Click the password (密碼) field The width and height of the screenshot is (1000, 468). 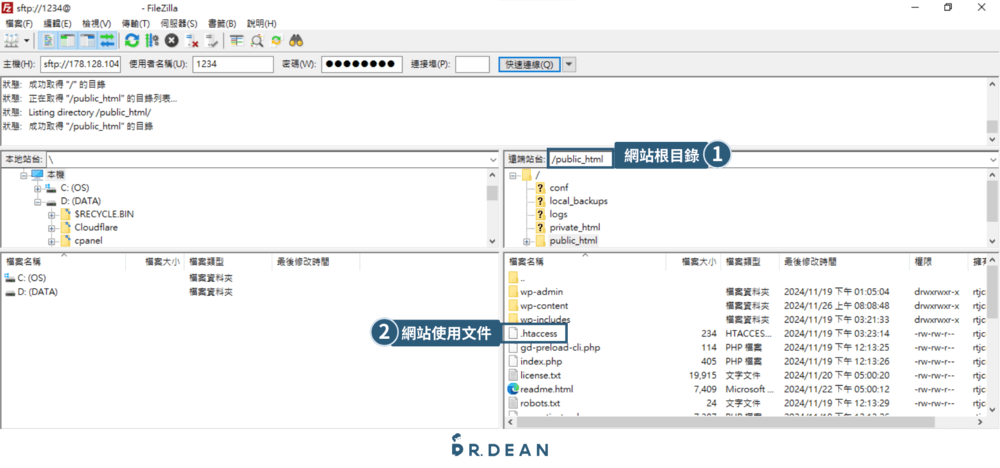(362, 64)
